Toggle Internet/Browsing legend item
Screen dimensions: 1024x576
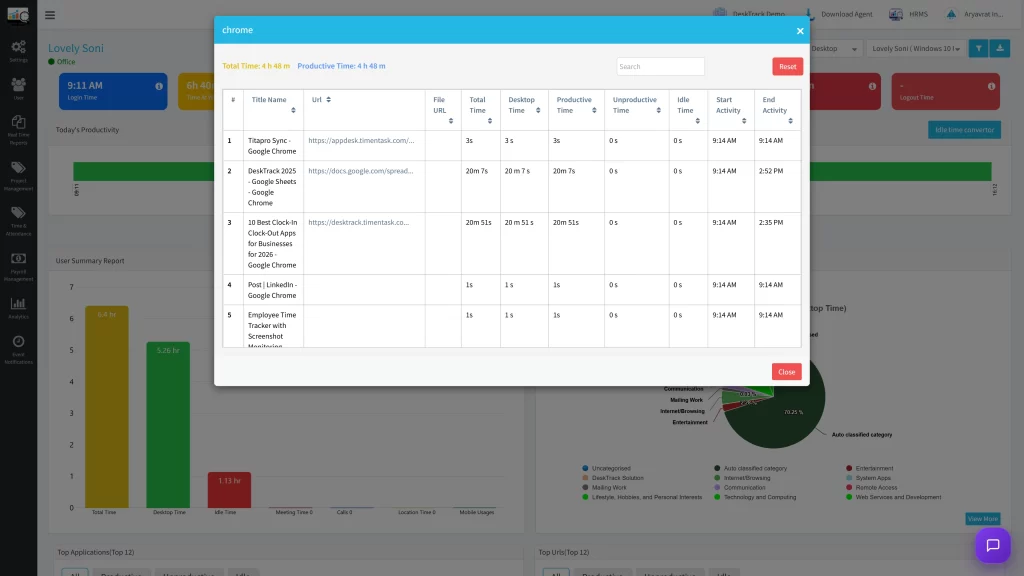(742, 478)
